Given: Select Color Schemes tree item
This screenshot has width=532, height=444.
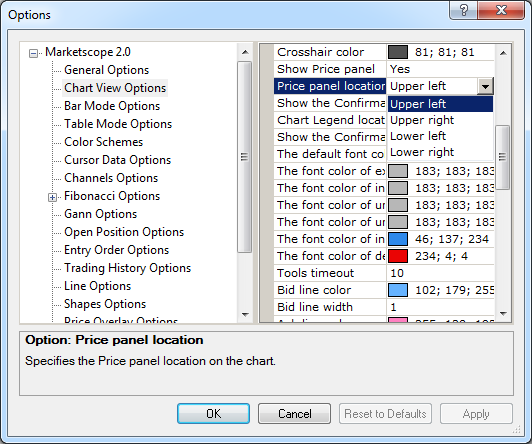Looking at the screenshot, I should pyautogui.click(x=103, y=142).
